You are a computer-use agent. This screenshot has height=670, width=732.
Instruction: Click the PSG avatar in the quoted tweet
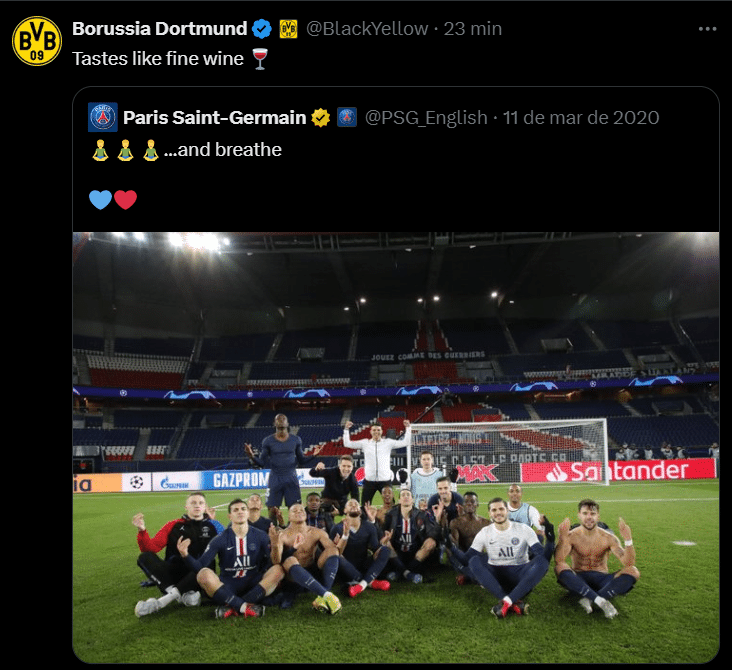[x=102, y=117]
